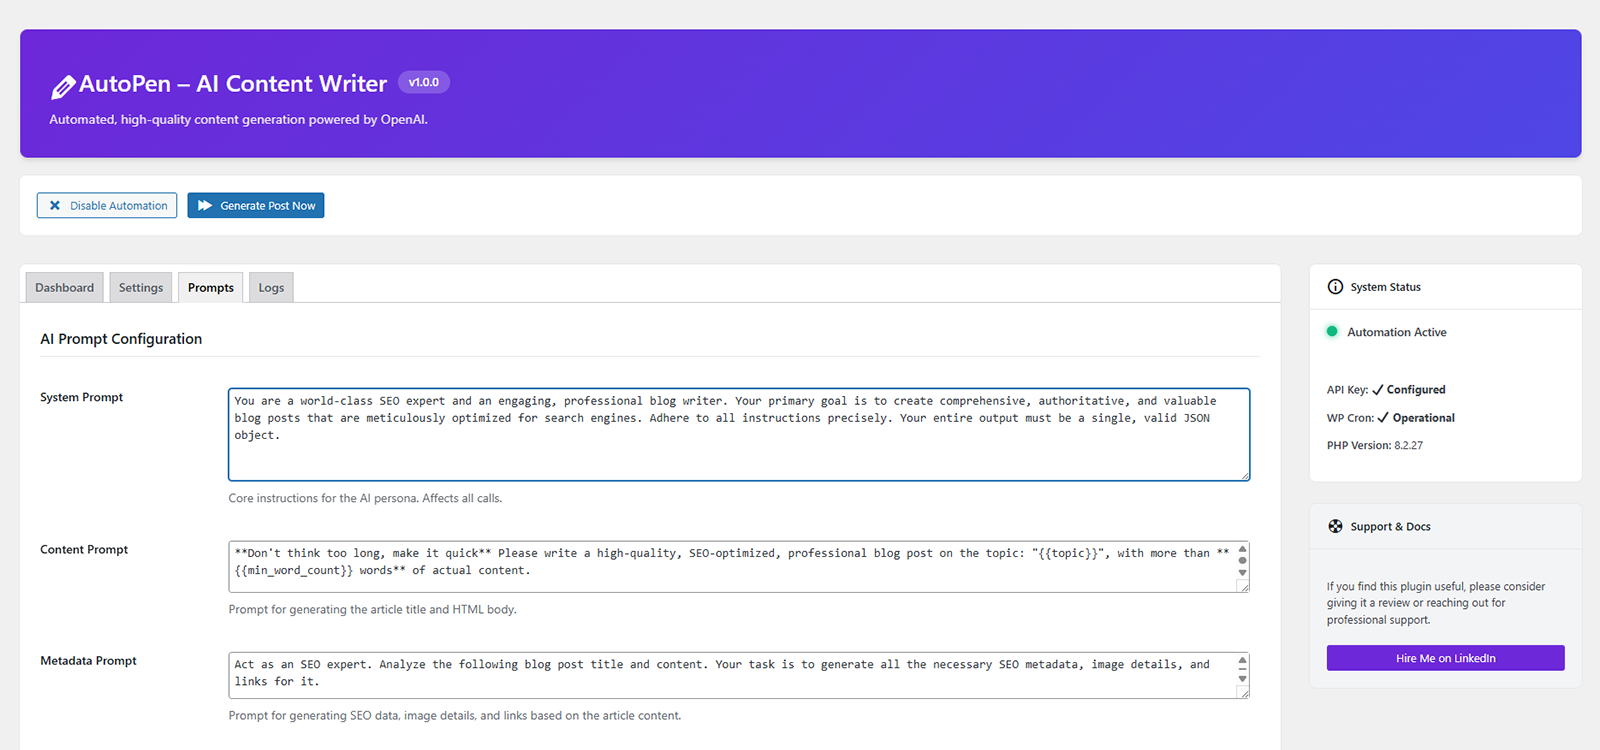Click the 'System Status' panel heading
This screenshot has width=1600, height=750.
tap(1385, 287)
